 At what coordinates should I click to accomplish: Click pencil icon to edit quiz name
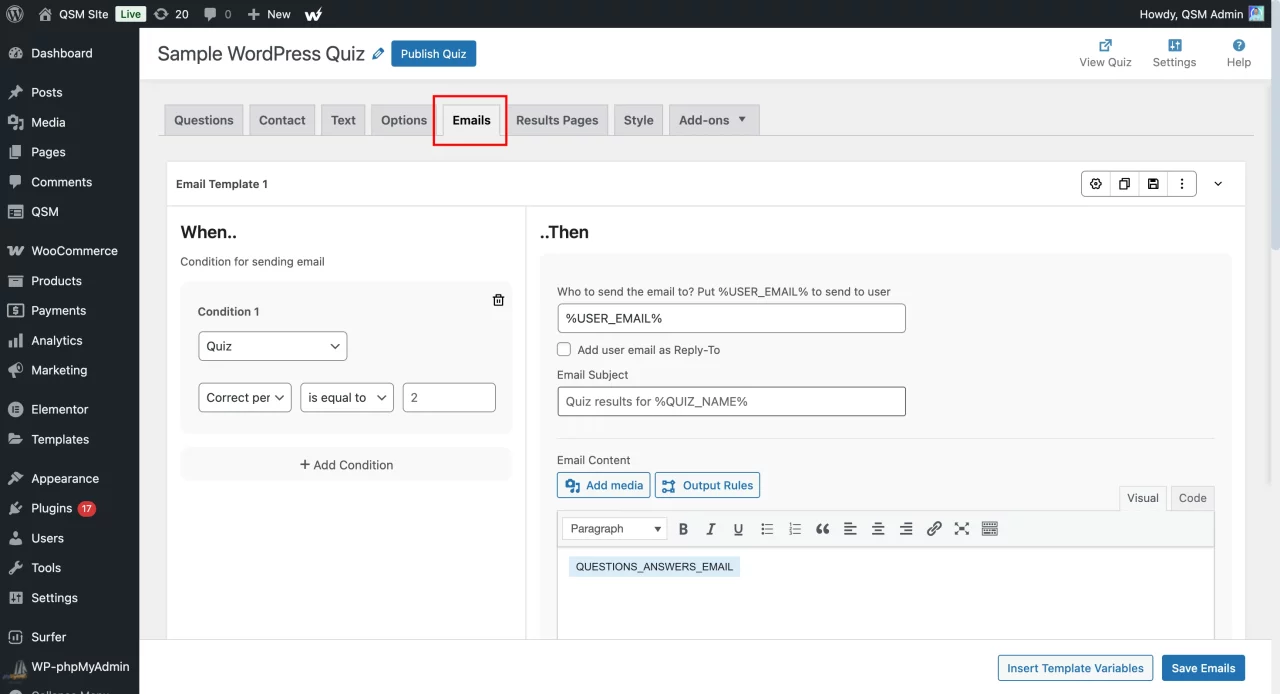pos(378,54)
